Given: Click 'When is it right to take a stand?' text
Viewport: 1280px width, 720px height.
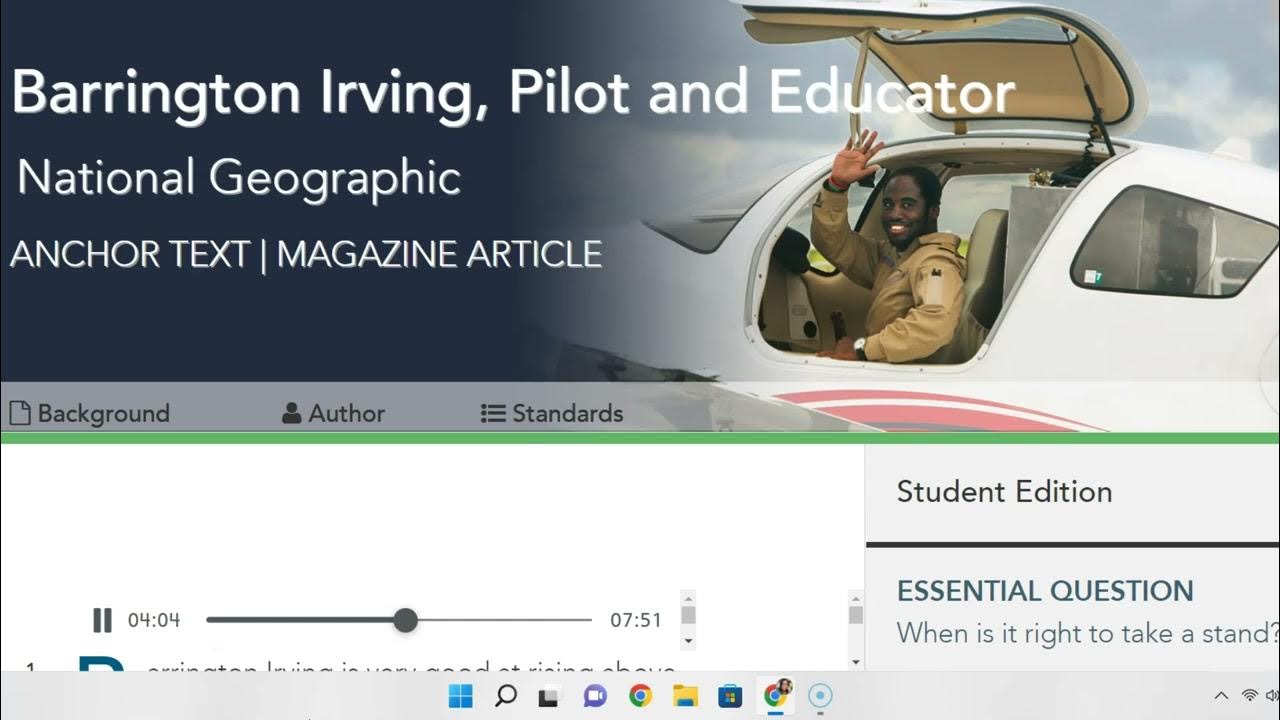Looking at the screenshot, I should 1088,633.
